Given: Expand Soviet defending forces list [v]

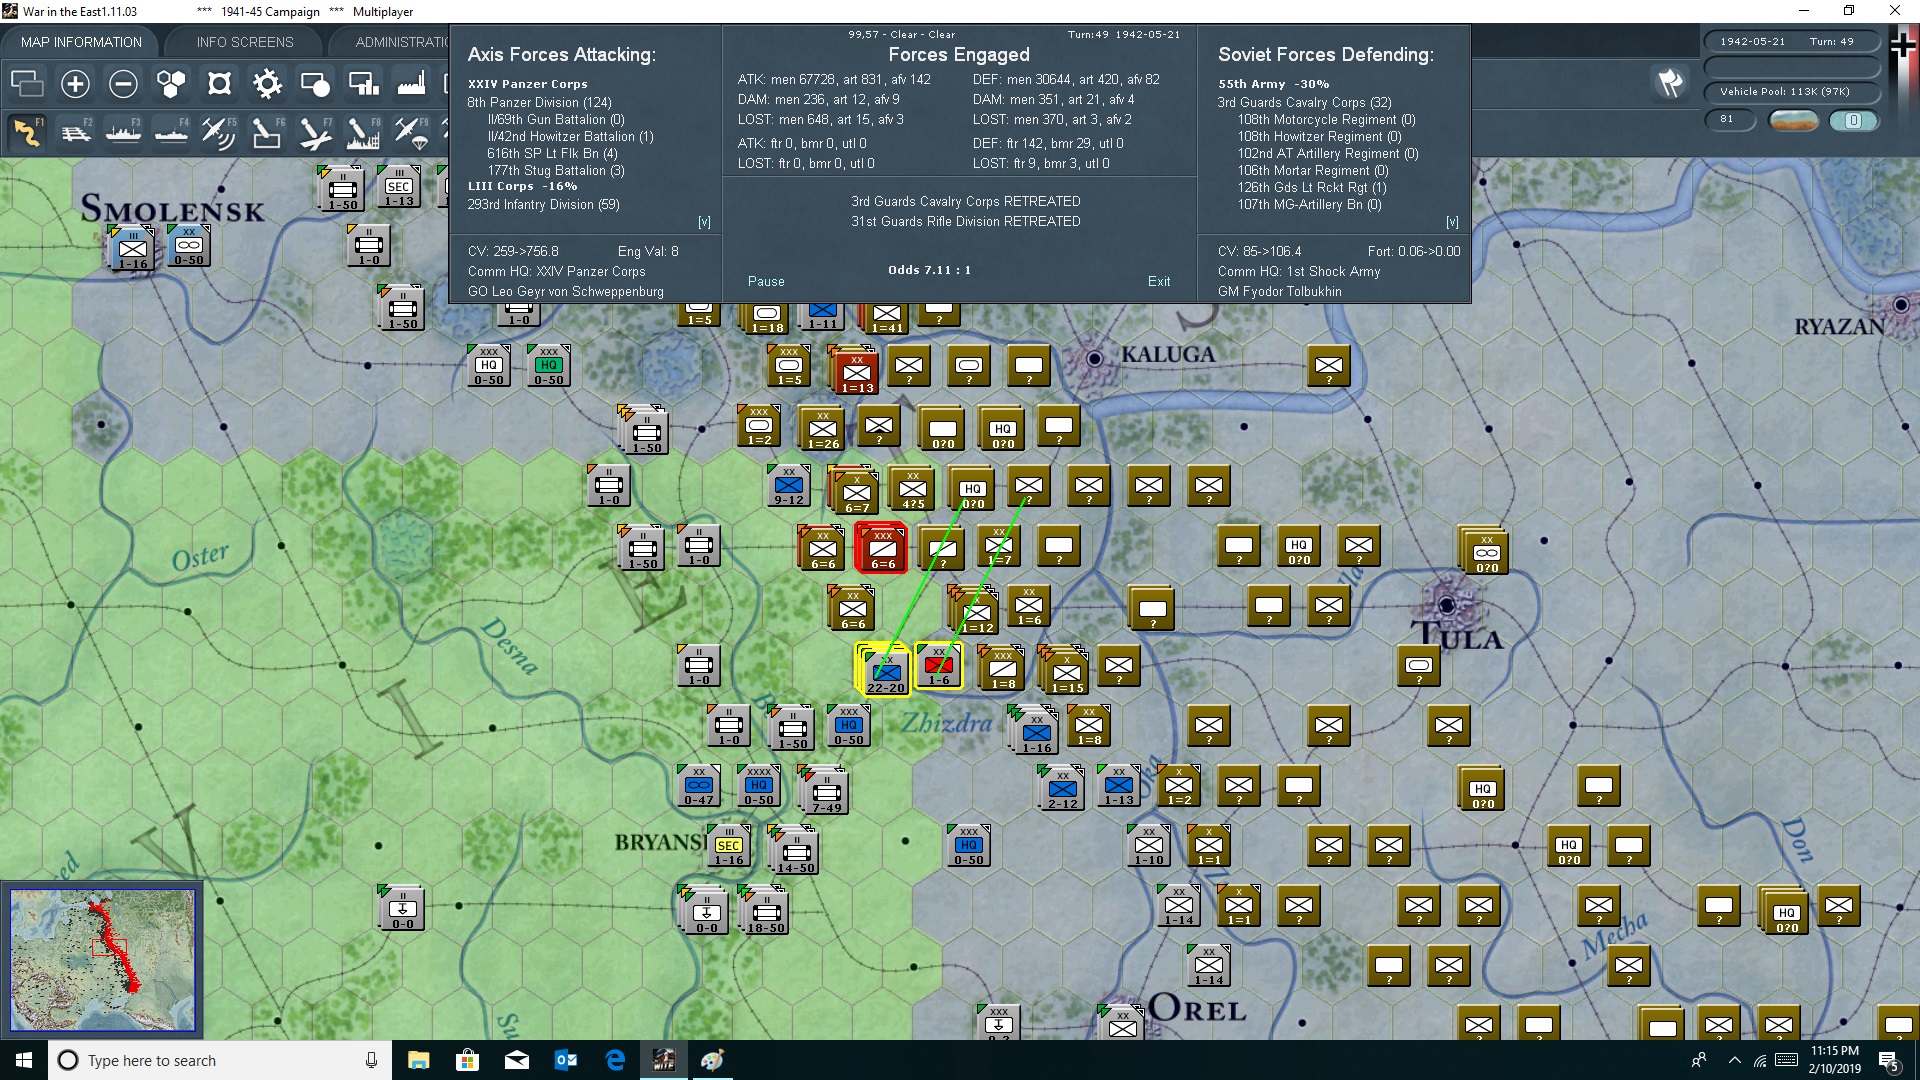Looking at the screenshot, I should pyautogui.click(x=1452, y=222).
